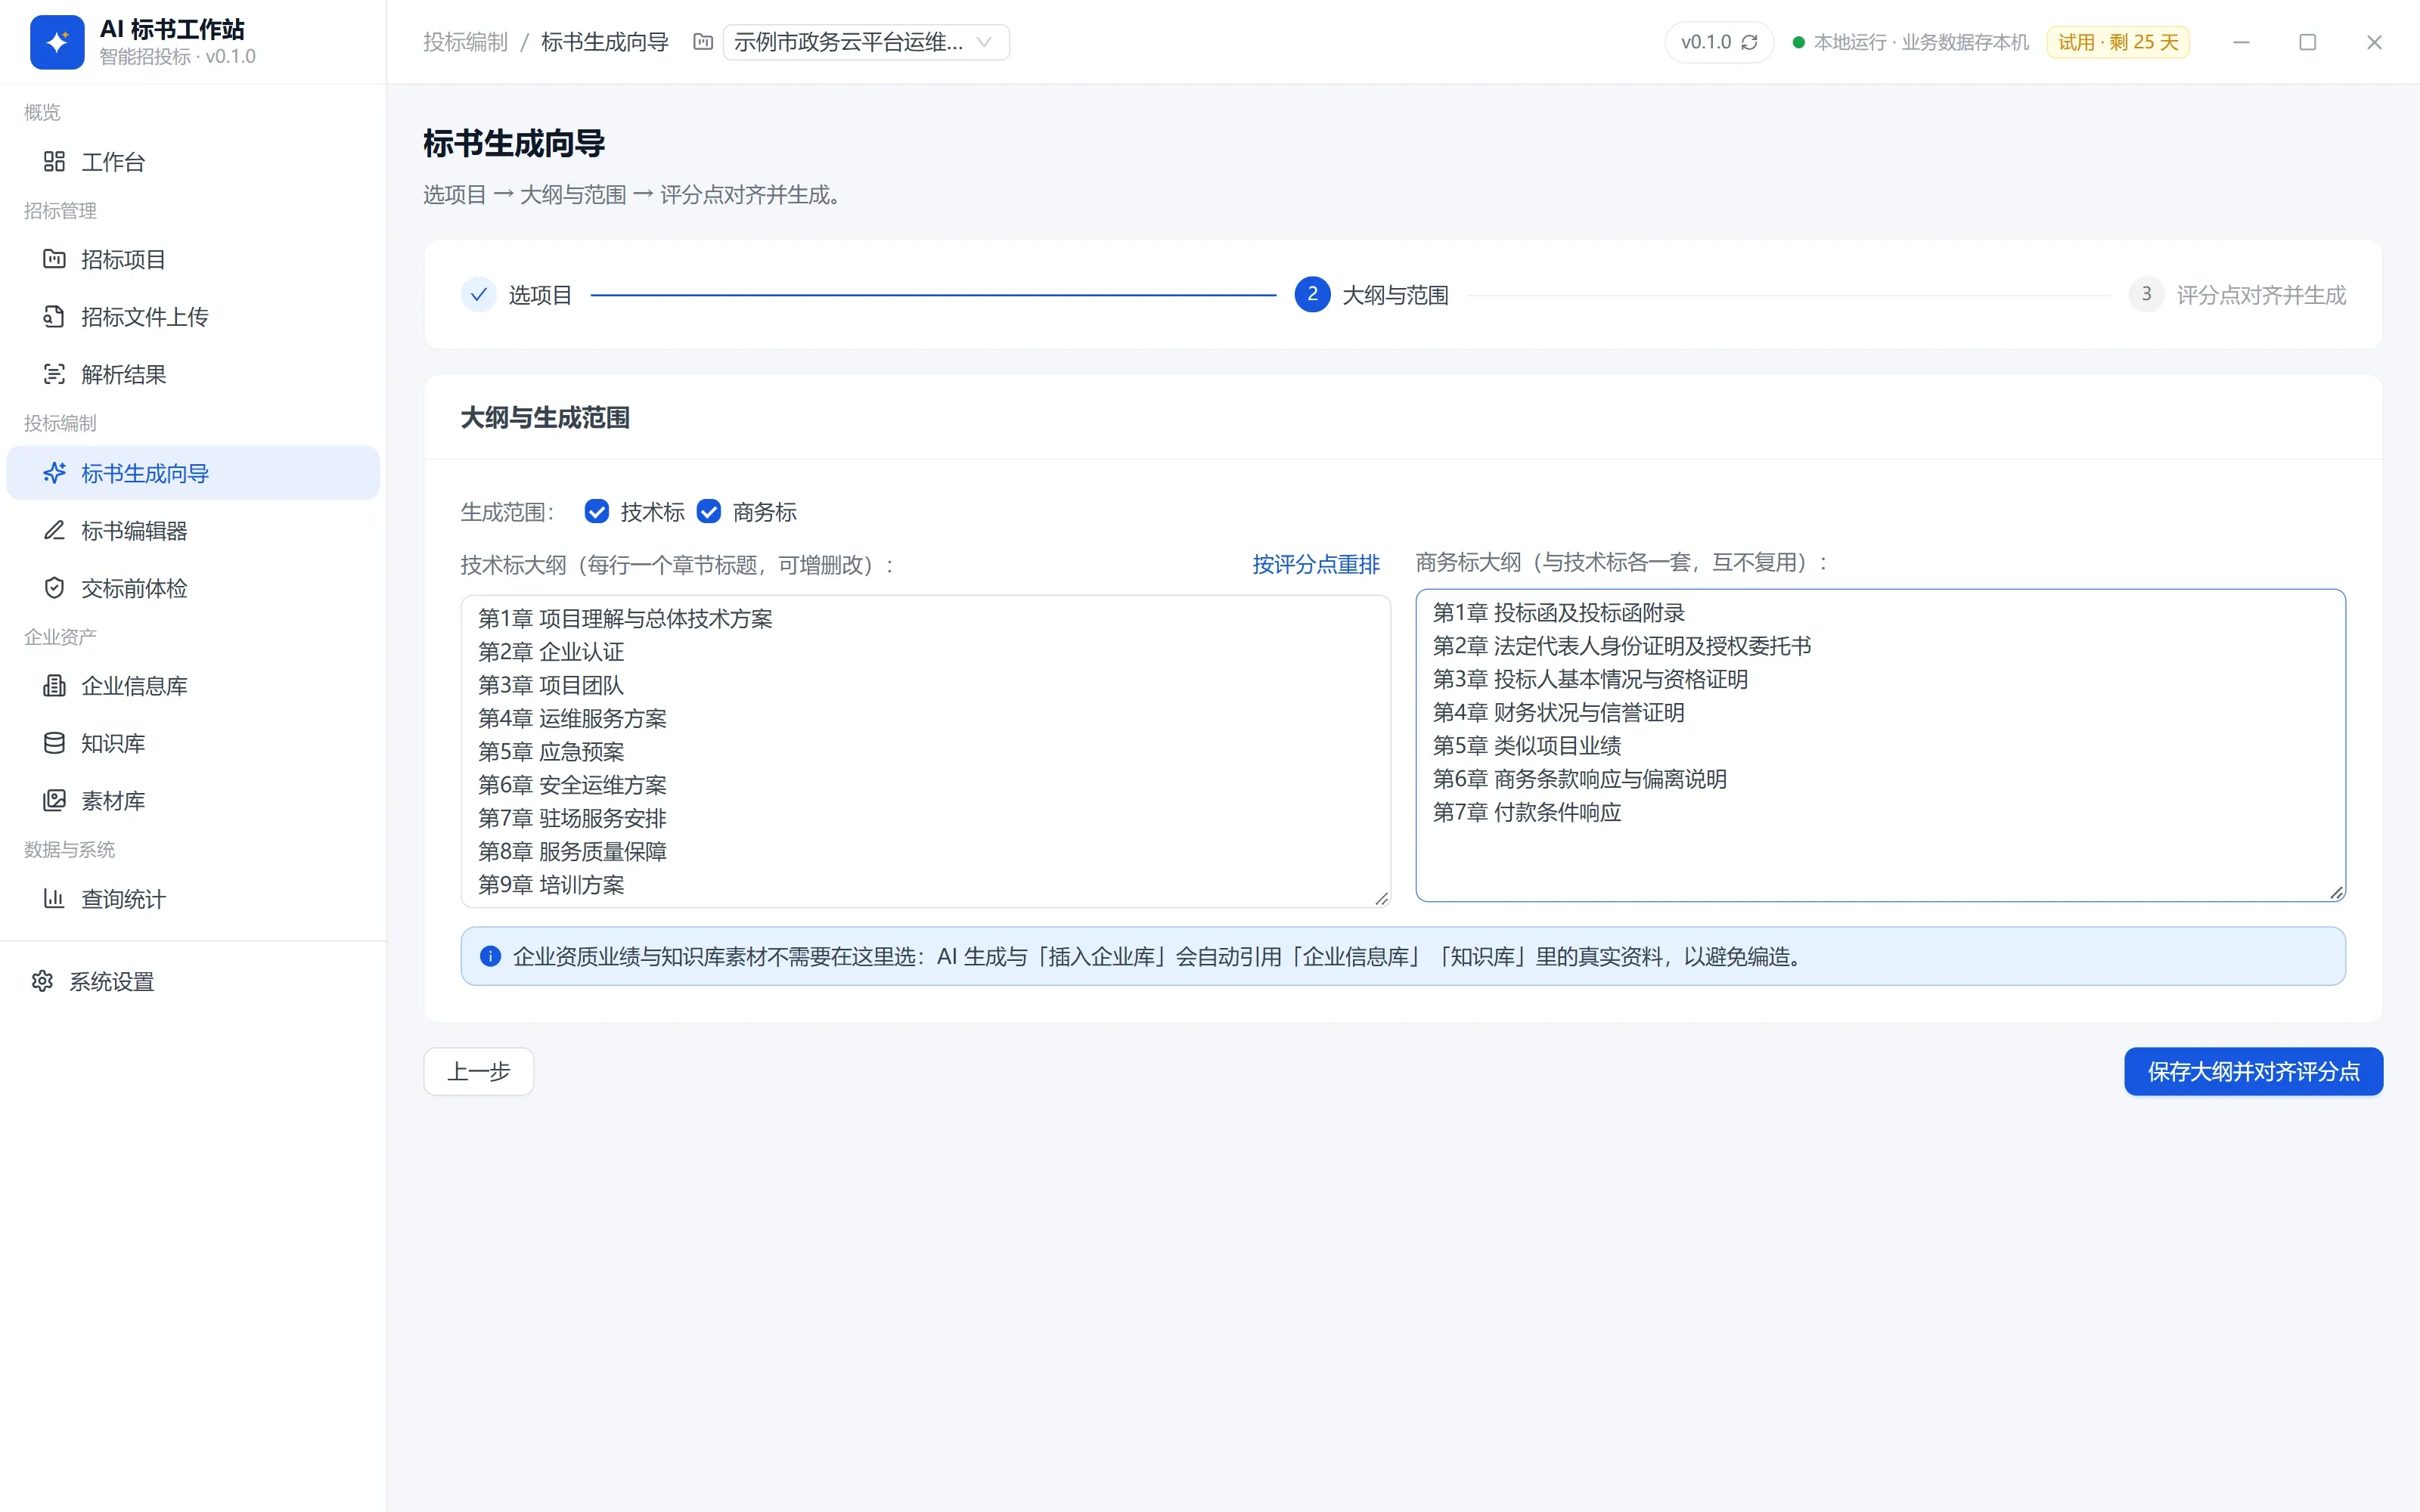Screen dimensions: 2420x1512
Task: Click the blue info icon in notice
Action: pyautogui.click(x=490, y=956)
